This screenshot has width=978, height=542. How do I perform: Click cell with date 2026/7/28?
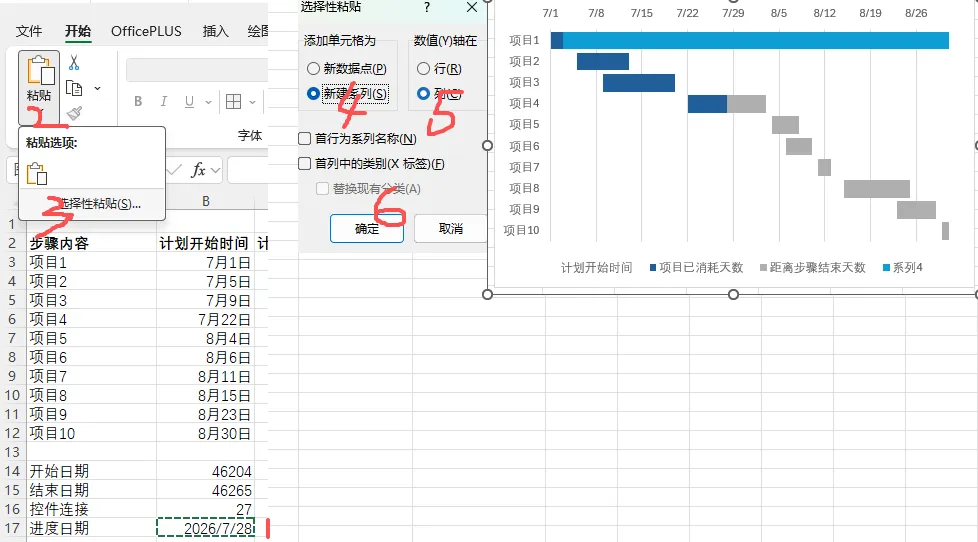coord(205,528)
